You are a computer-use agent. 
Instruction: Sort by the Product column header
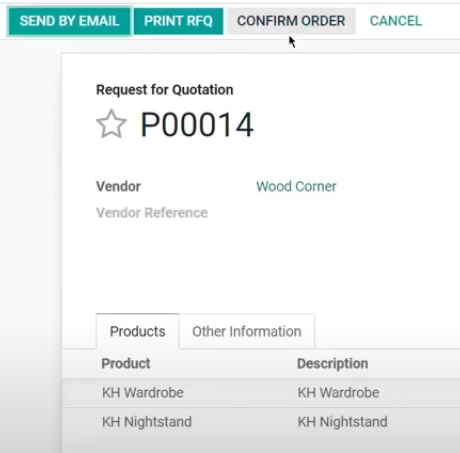126,363
